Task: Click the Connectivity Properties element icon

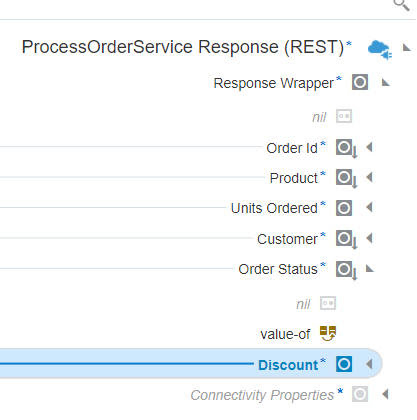Action: (360, 394)
